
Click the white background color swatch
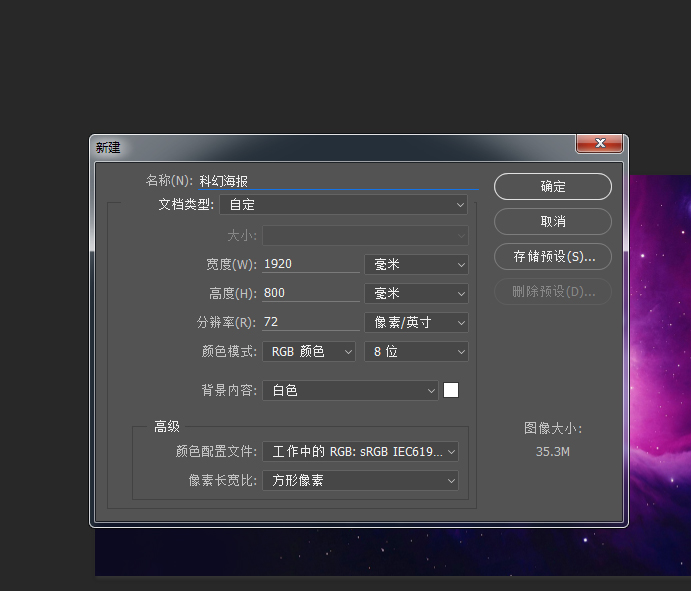tap(451, 390)
